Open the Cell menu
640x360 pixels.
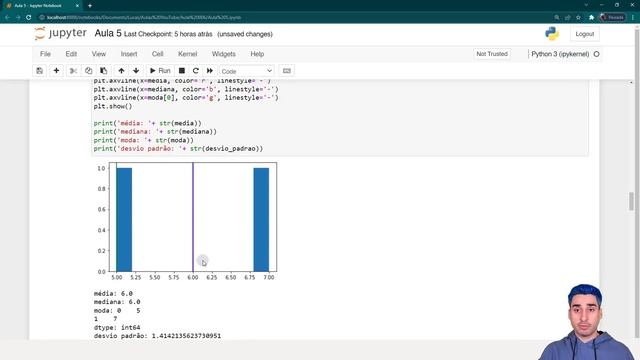pyautogui.click(x=158, y=54)
